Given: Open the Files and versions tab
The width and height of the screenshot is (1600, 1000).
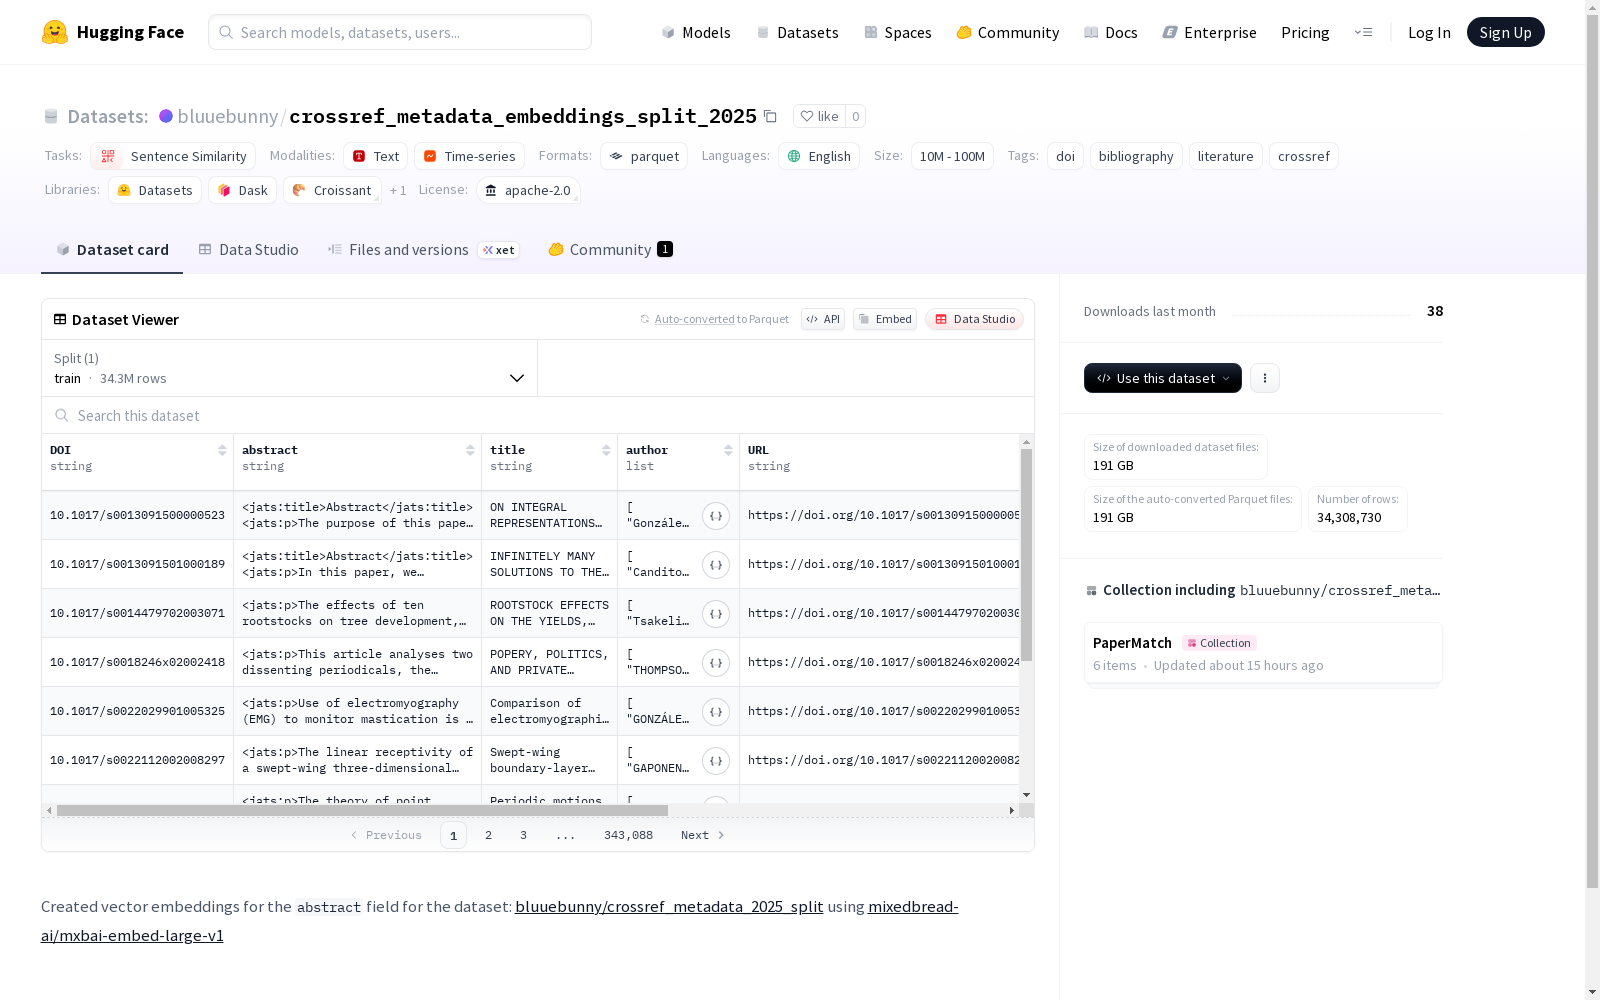Looking at the screenshot, I should click(423, 250).
